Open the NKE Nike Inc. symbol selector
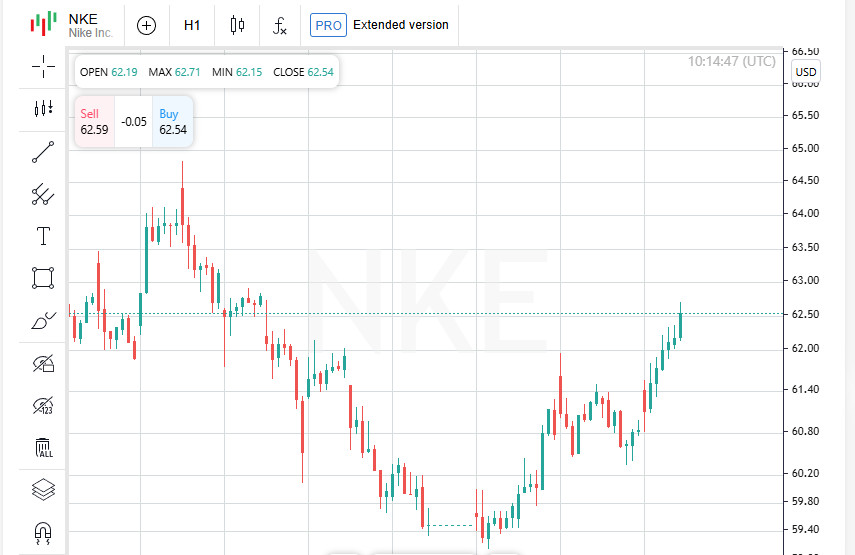Viewport: 855px width, 555px height. [x=75, y=25]
